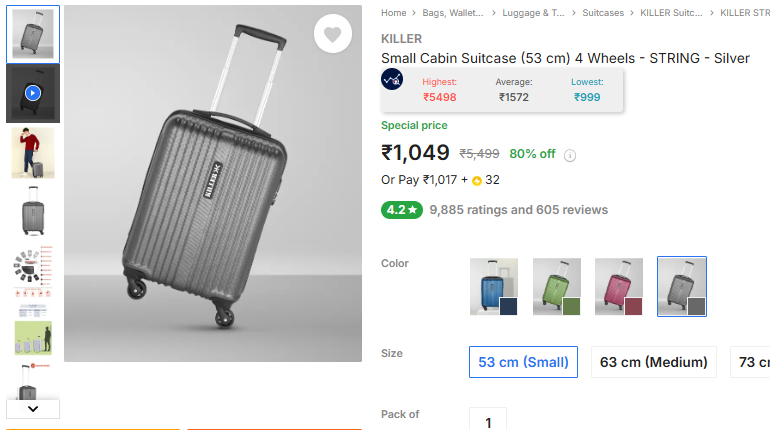The width and height of the screenshot is (770, 430).
Task: Expand more thumbnails with down chevron
Action: point(33,409)
